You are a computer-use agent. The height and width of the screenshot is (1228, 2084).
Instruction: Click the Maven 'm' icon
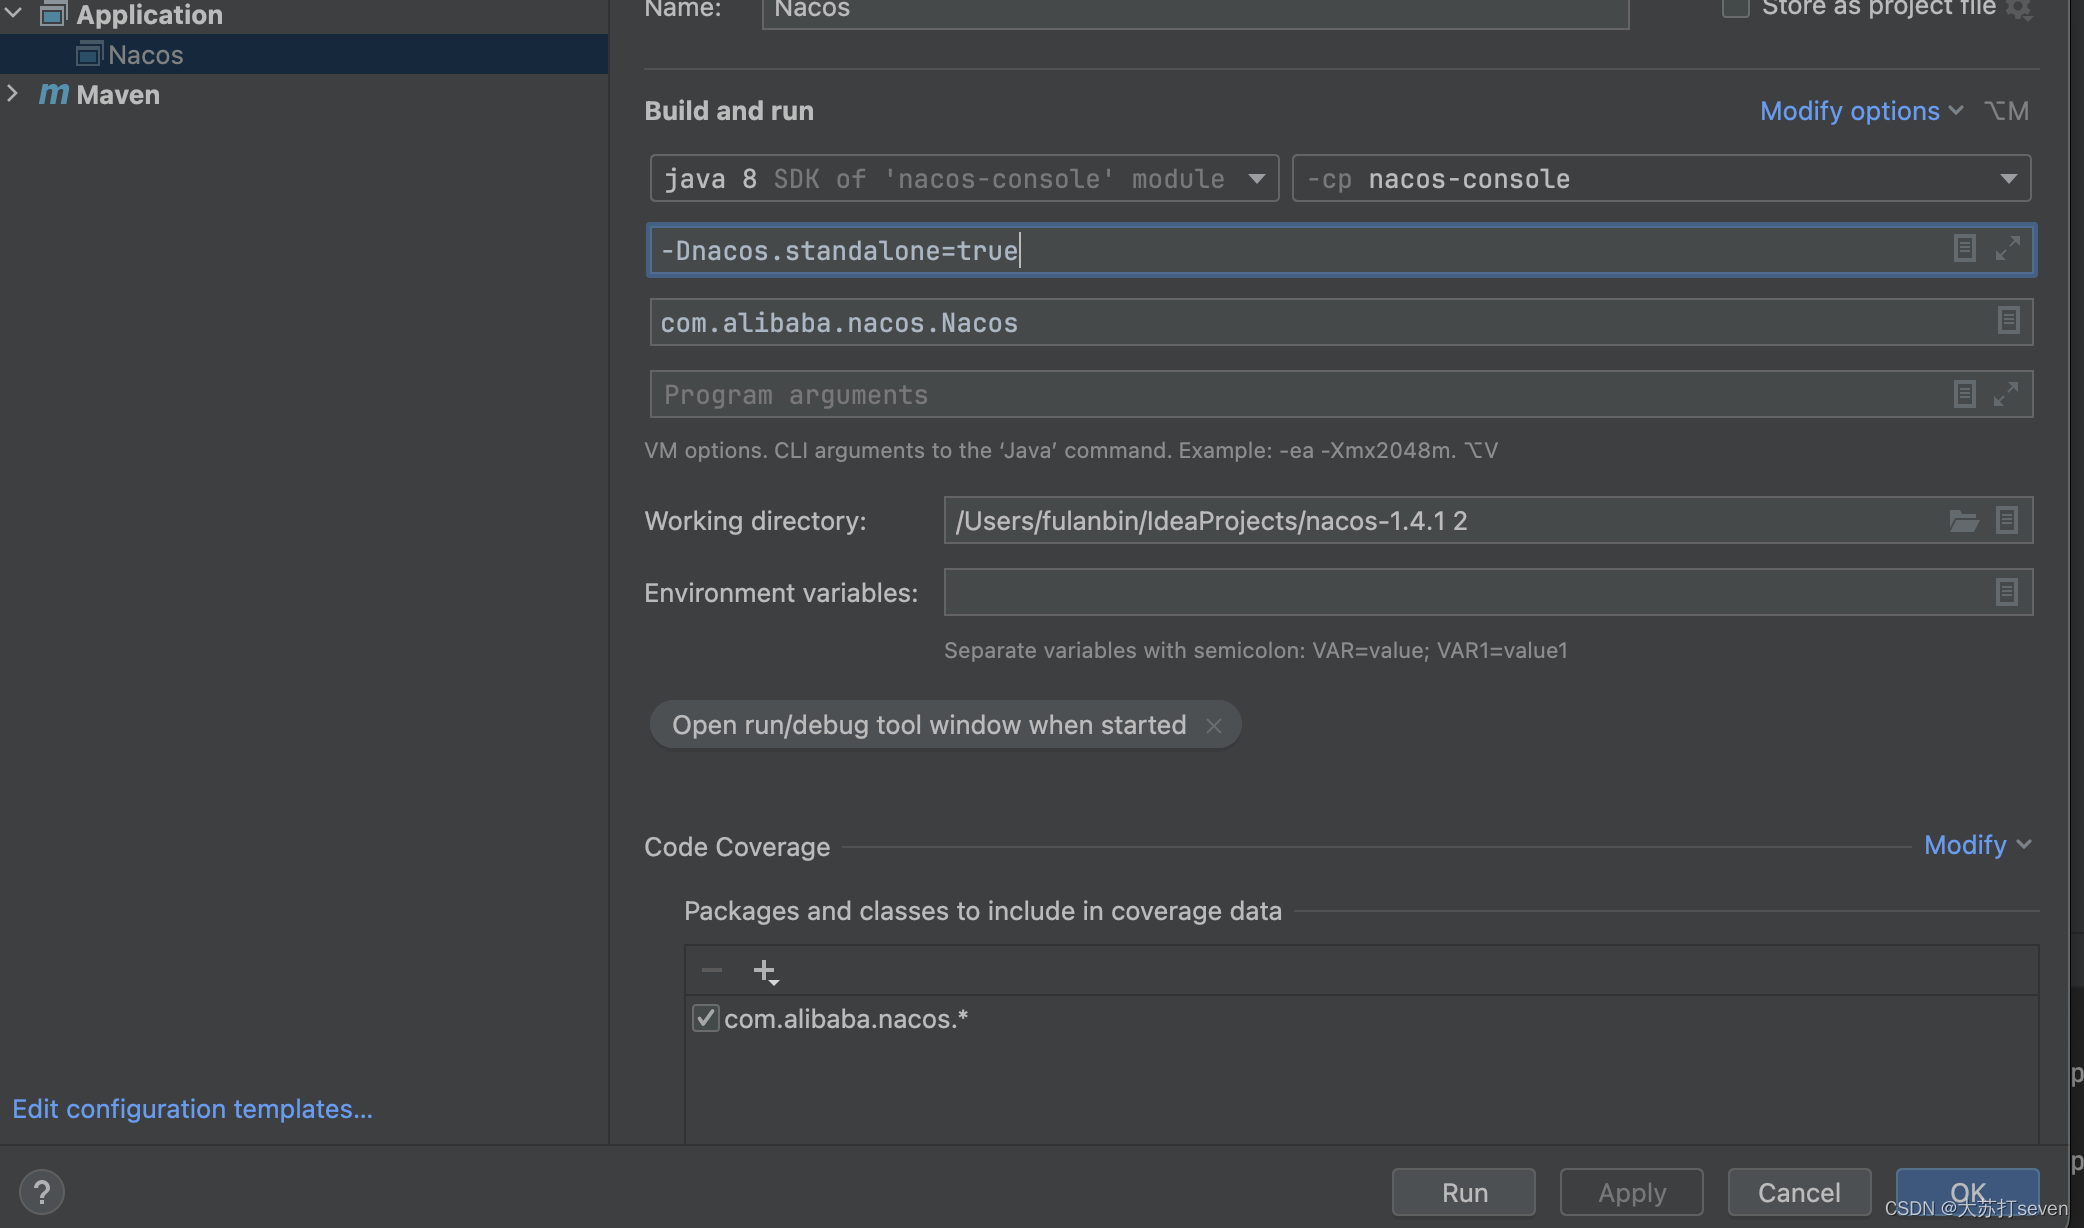pyautogui.click(x=54, y=94)
